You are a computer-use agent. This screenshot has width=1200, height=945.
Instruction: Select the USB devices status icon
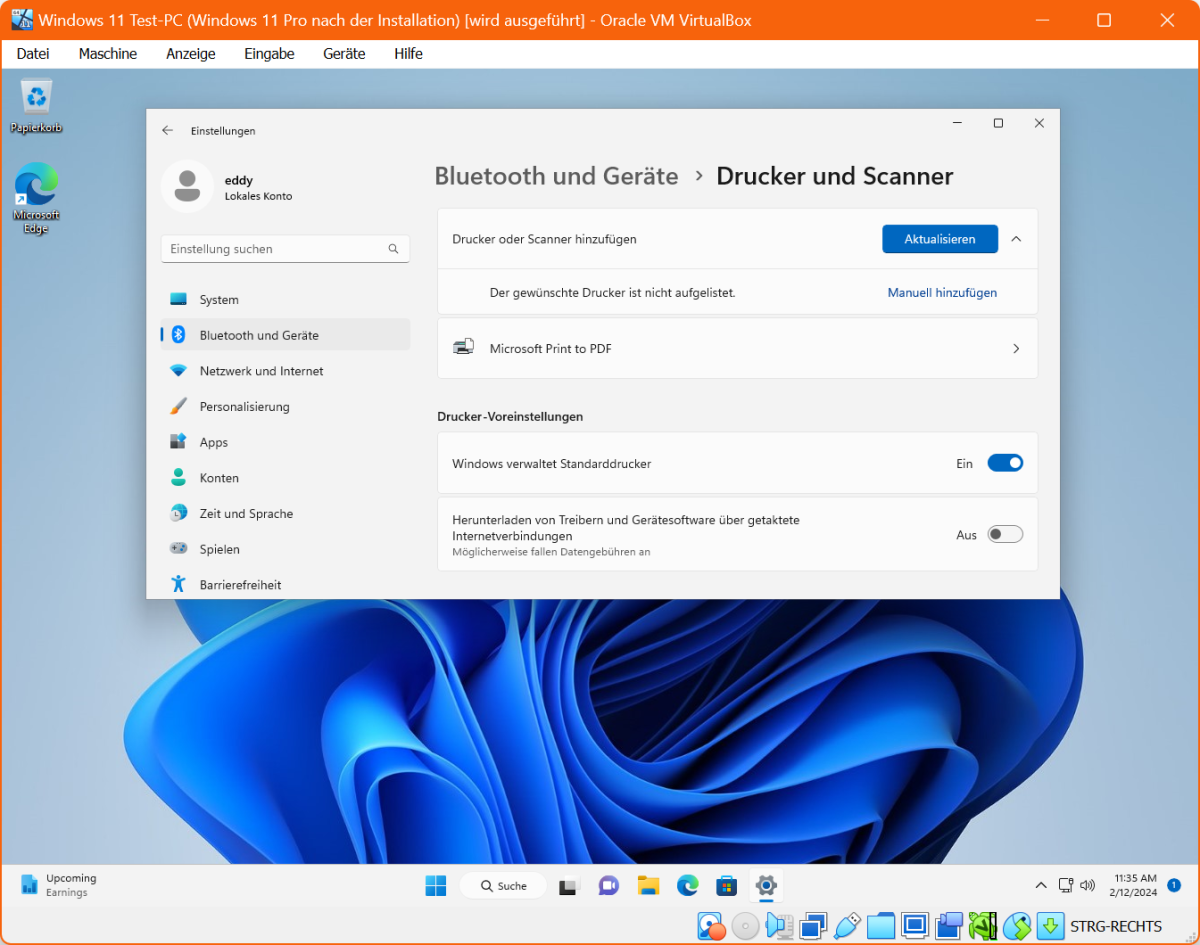846,926
